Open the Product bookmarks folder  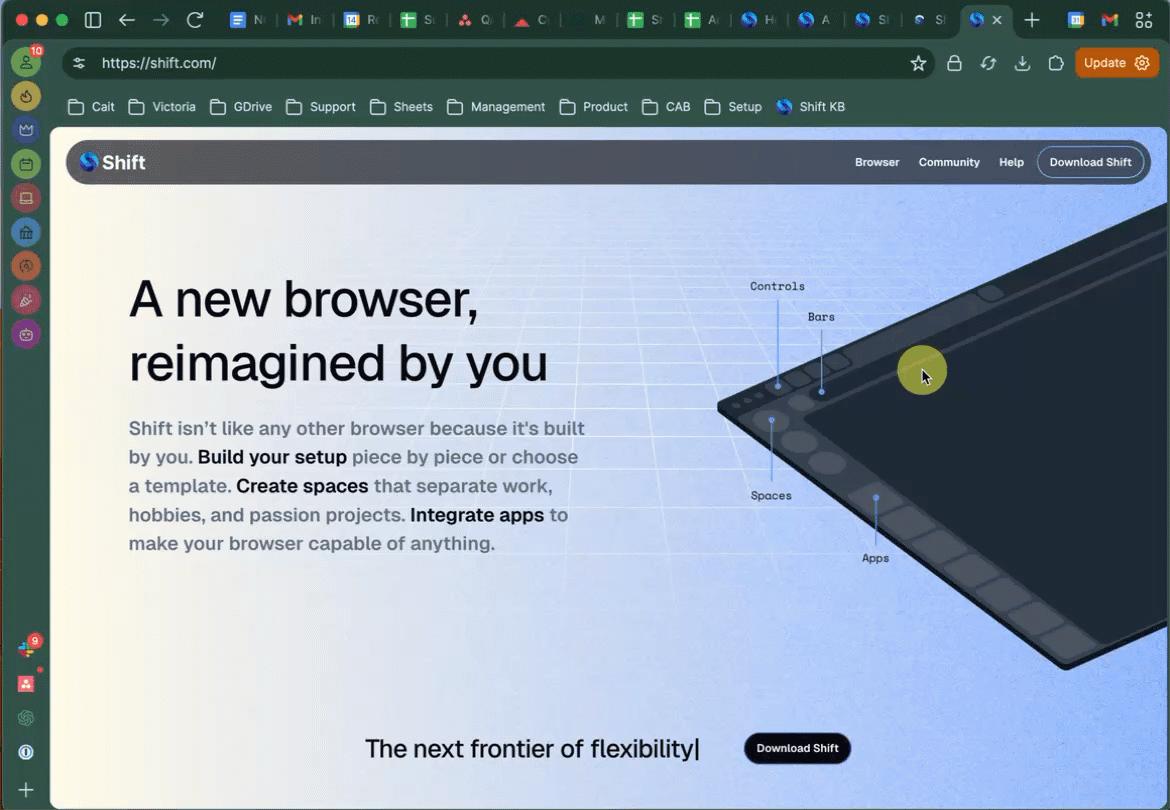pyautogui.click(x=593, y=107)
